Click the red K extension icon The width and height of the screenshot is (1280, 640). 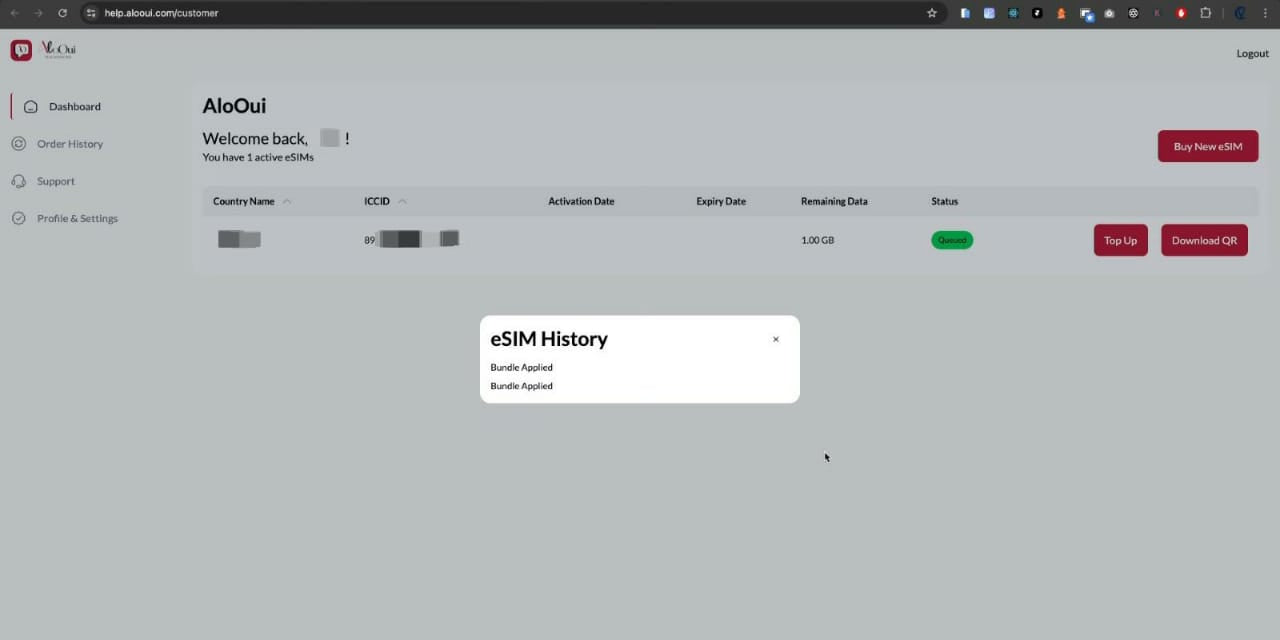coord(1157,13)
